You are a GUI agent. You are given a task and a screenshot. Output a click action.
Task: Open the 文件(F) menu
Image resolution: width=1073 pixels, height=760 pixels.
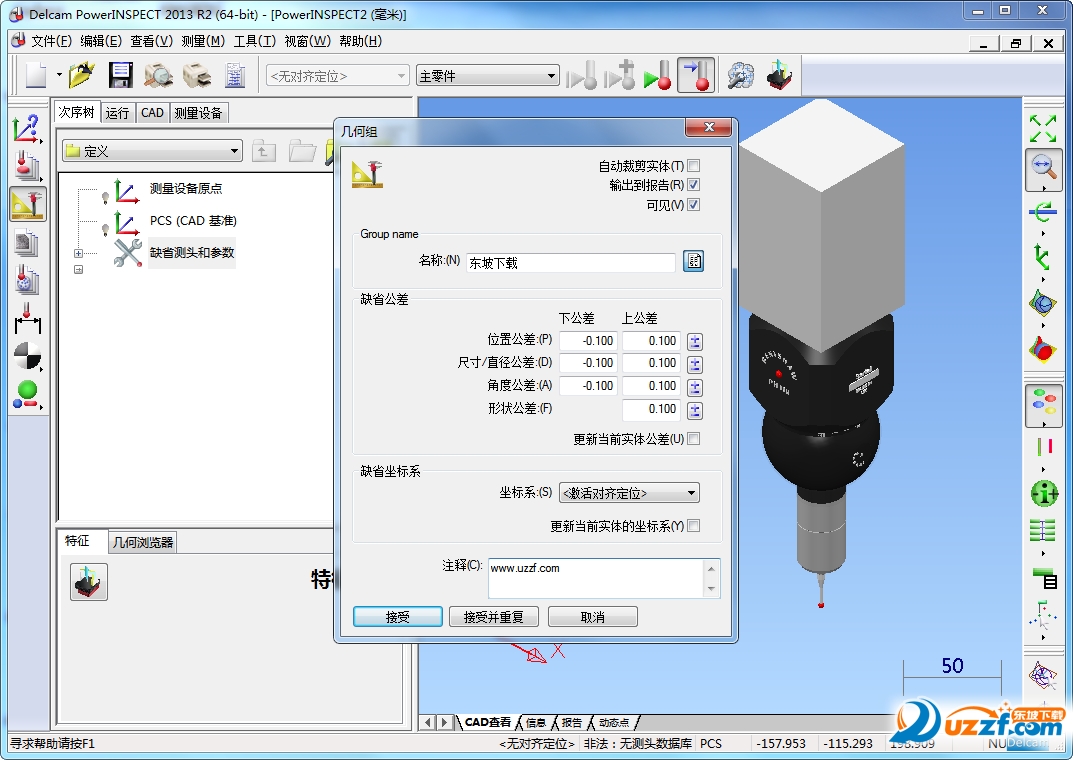pyautogui.click(x=51, y=41)
